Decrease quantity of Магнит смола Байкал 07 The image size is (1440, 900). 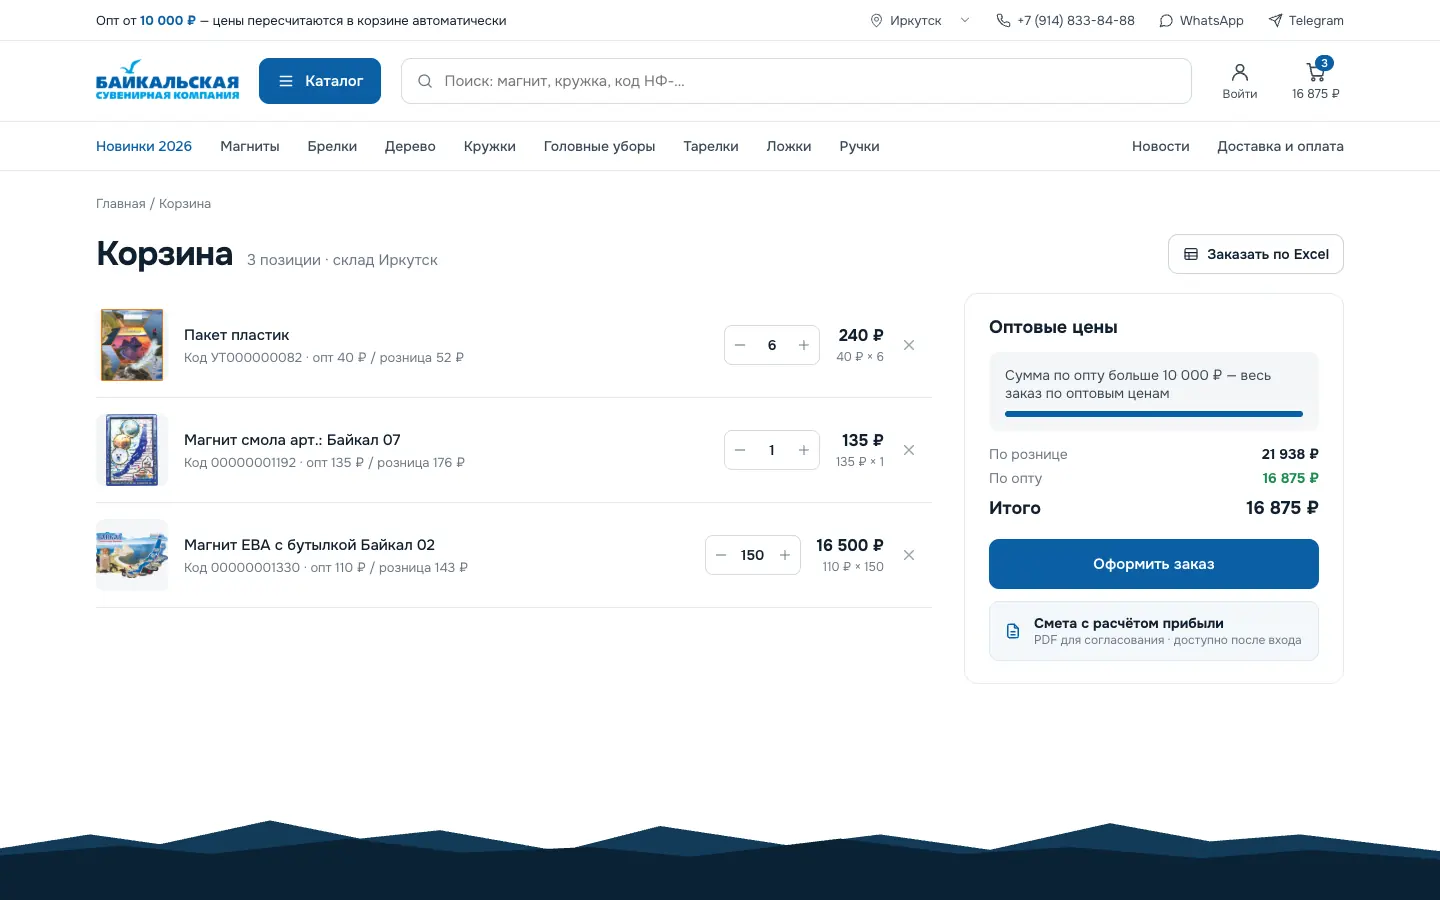point(740,450)
